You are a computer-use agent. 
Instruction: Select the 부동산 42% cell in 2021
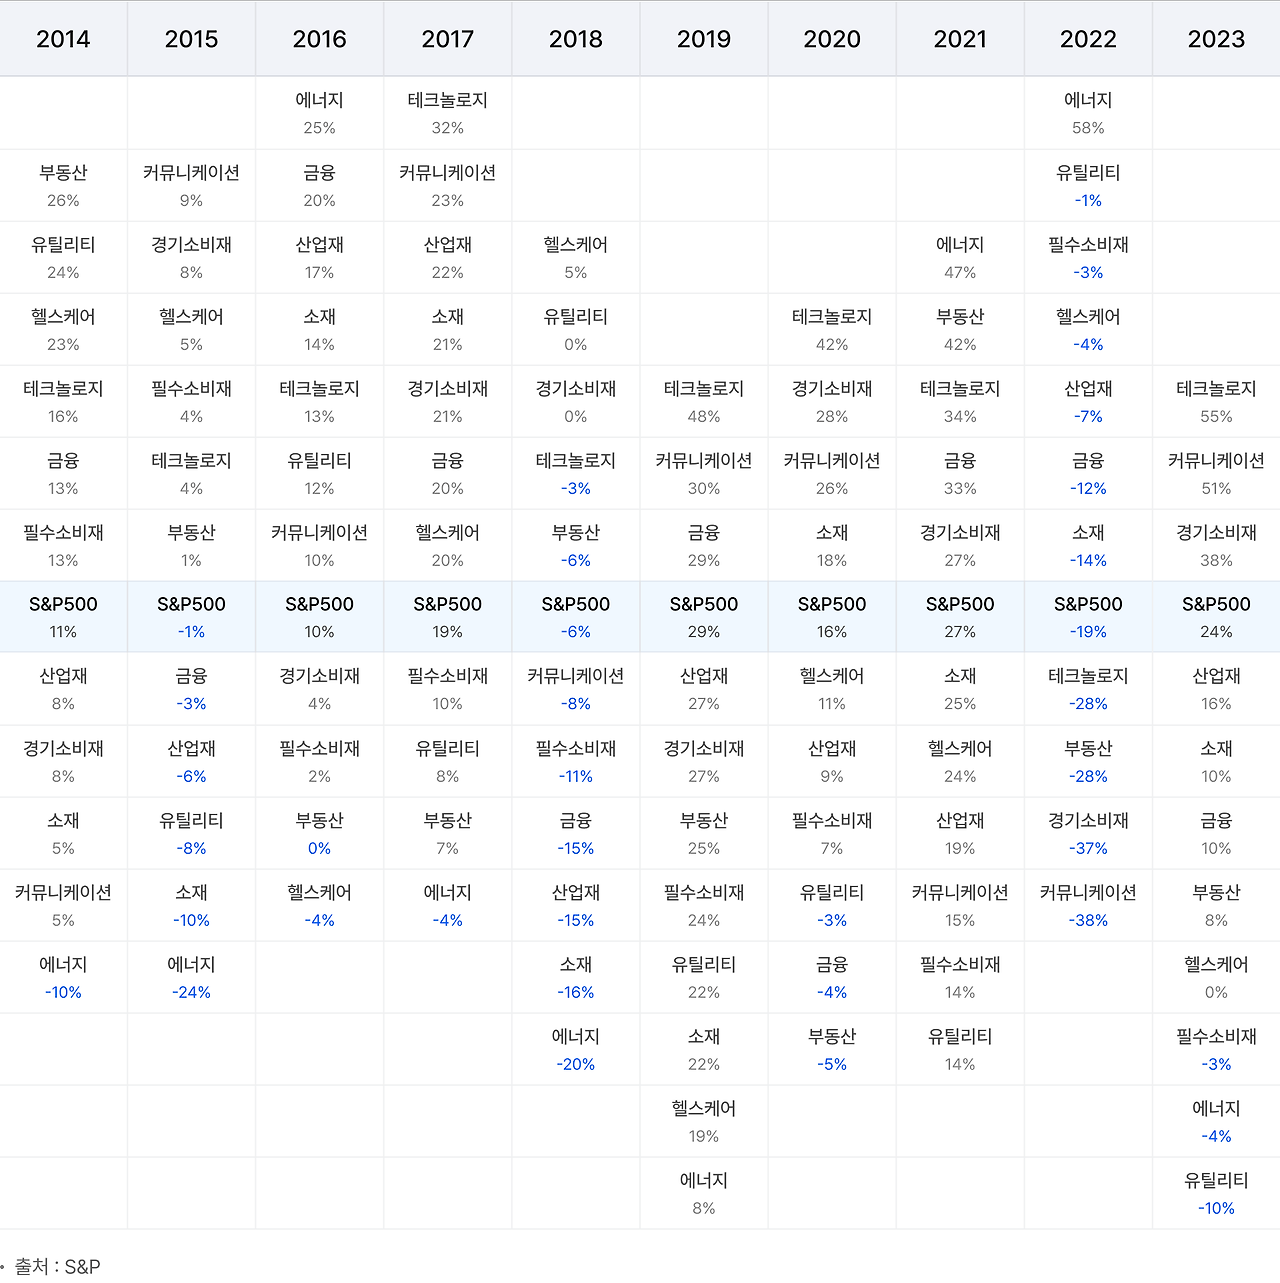(959, 329)
